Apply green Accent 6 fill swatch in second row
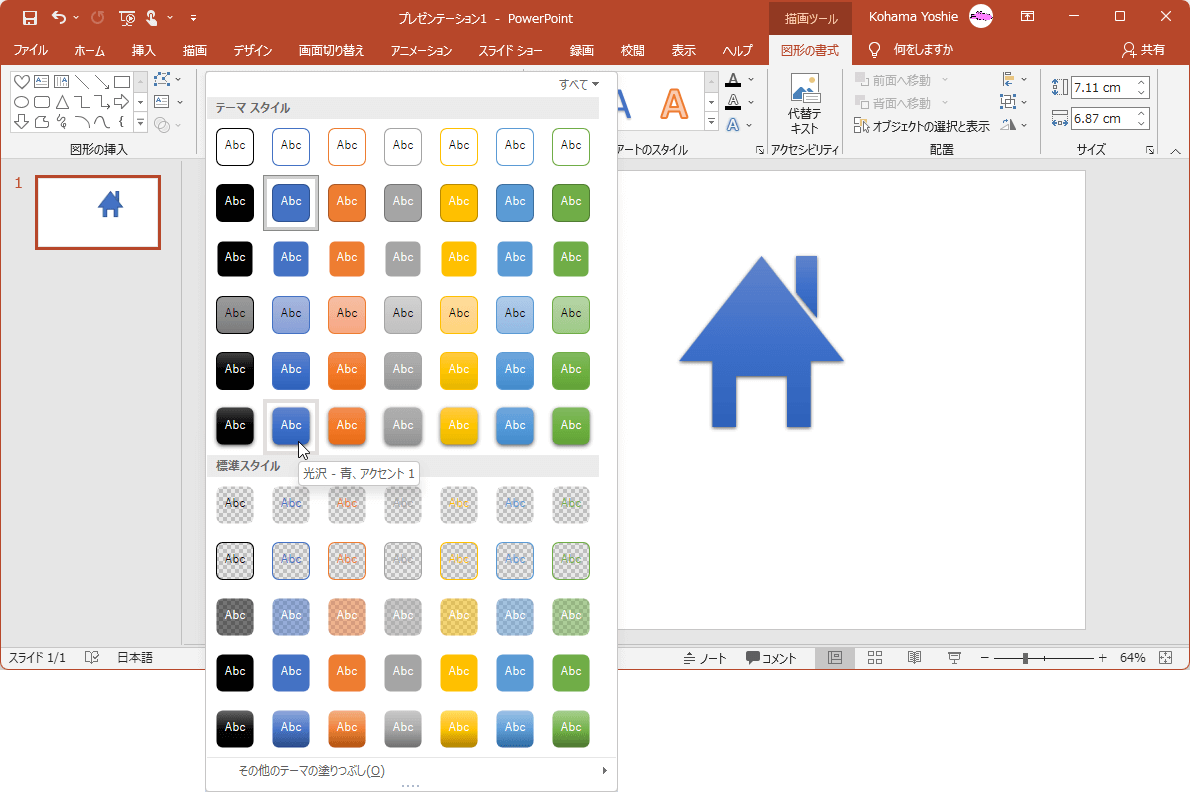This screenshot has width=1190, height=792. click(571, 202)
